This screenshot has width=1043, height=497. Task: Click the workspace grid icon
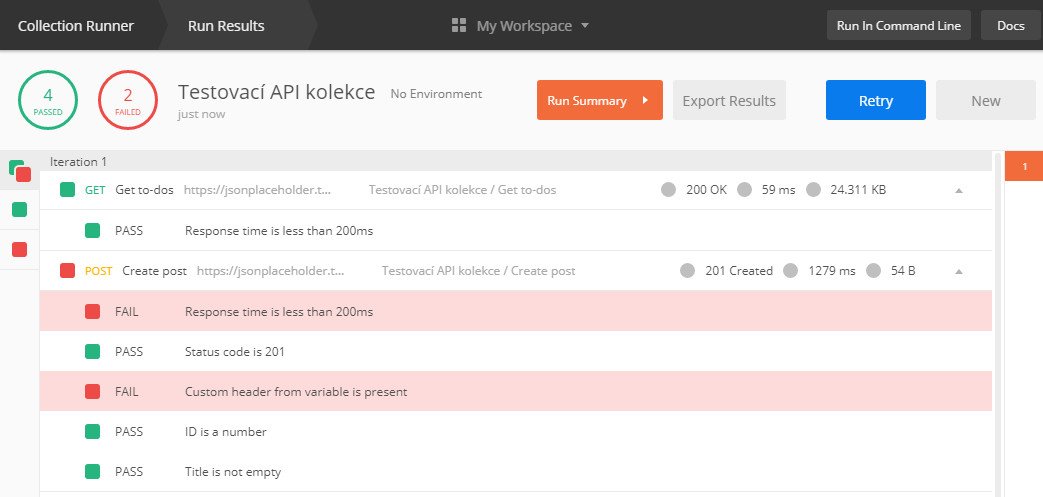click(x=458, y=26)
